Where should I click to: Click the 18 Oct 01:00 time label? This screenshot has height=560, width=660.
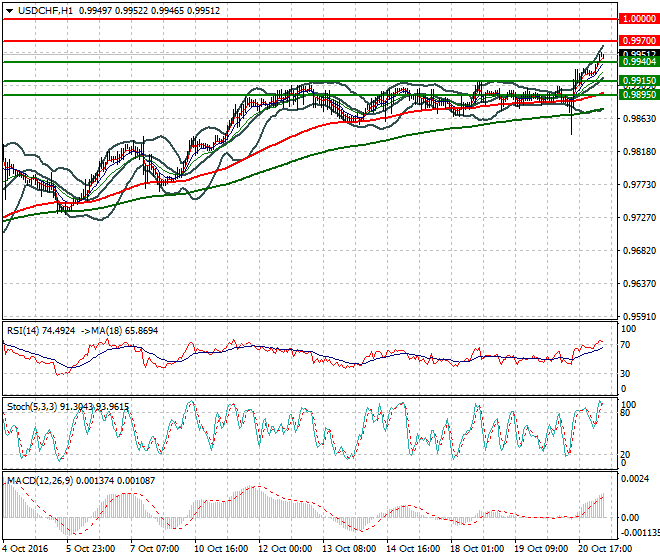point(476,549)
